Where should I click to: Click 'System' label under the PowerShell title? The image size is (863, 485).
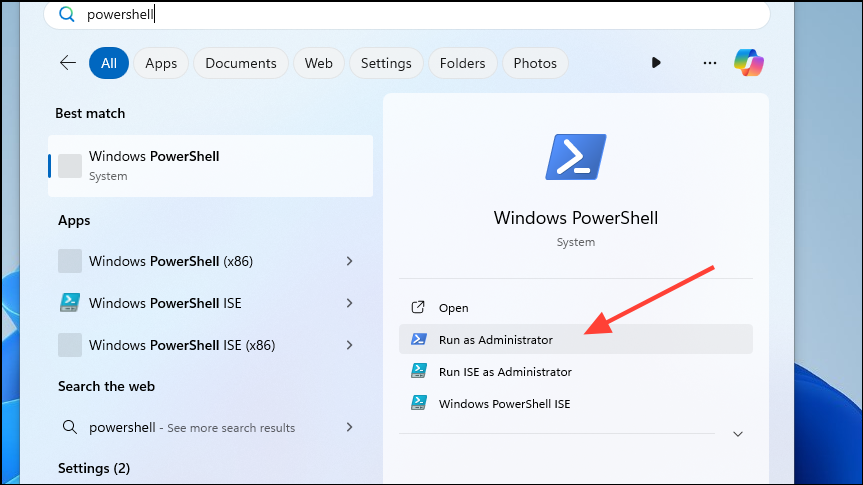[x=576, y=242]
